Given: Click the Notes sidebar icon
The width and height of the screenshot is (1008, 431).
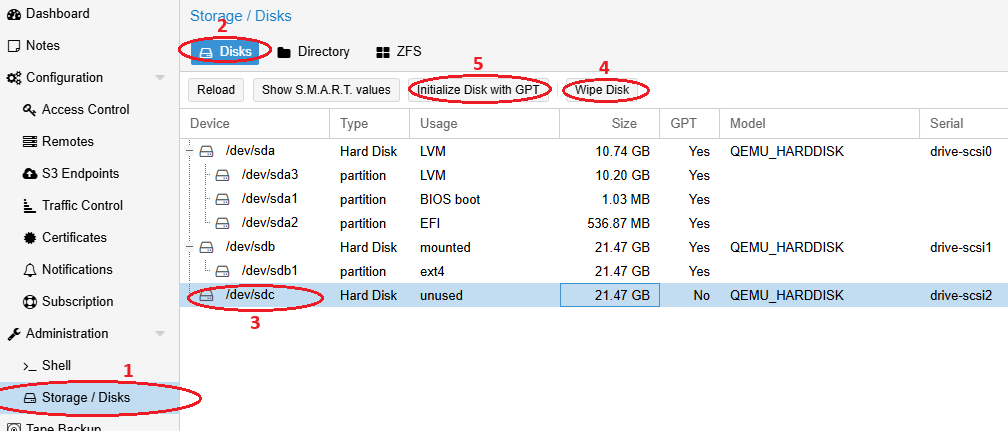Looking at the screenshot, I should pyautogui.click(x=13, y=46).
